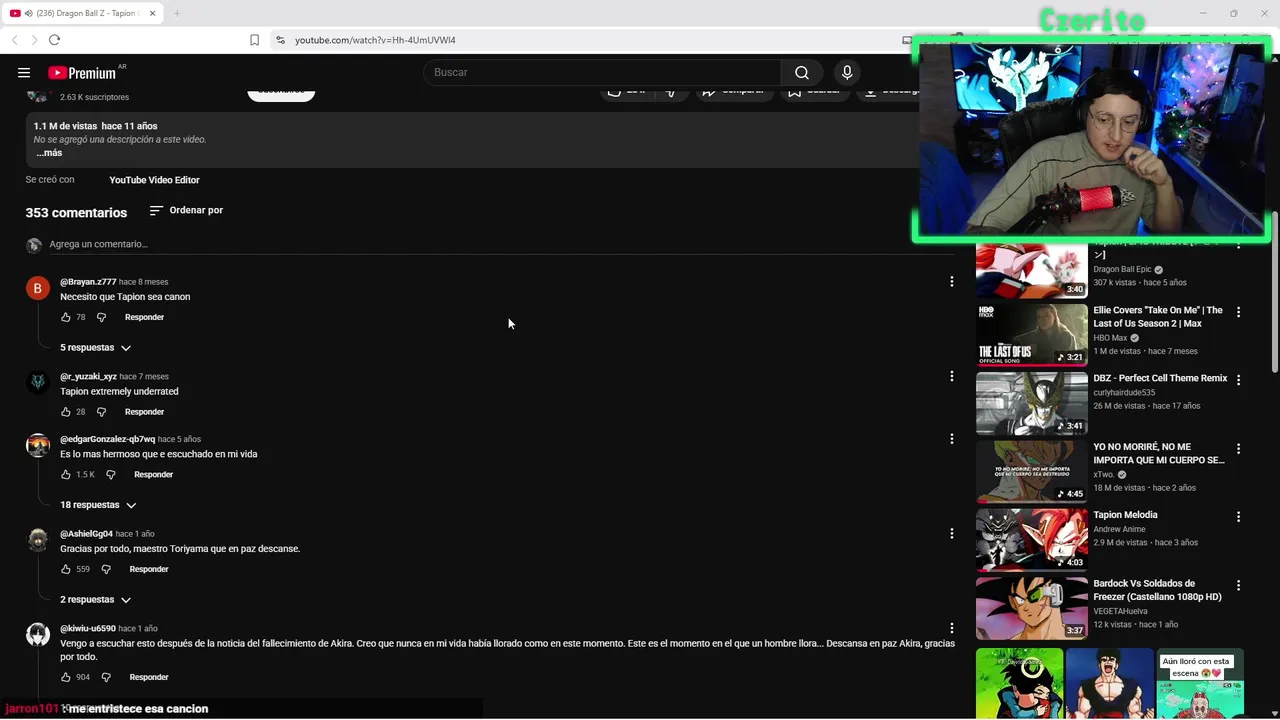The height and width of the screenshot is (720, 1280).
Task: Click the browser address bar URL
Action: pyautogui.click(x=375, y=40)
